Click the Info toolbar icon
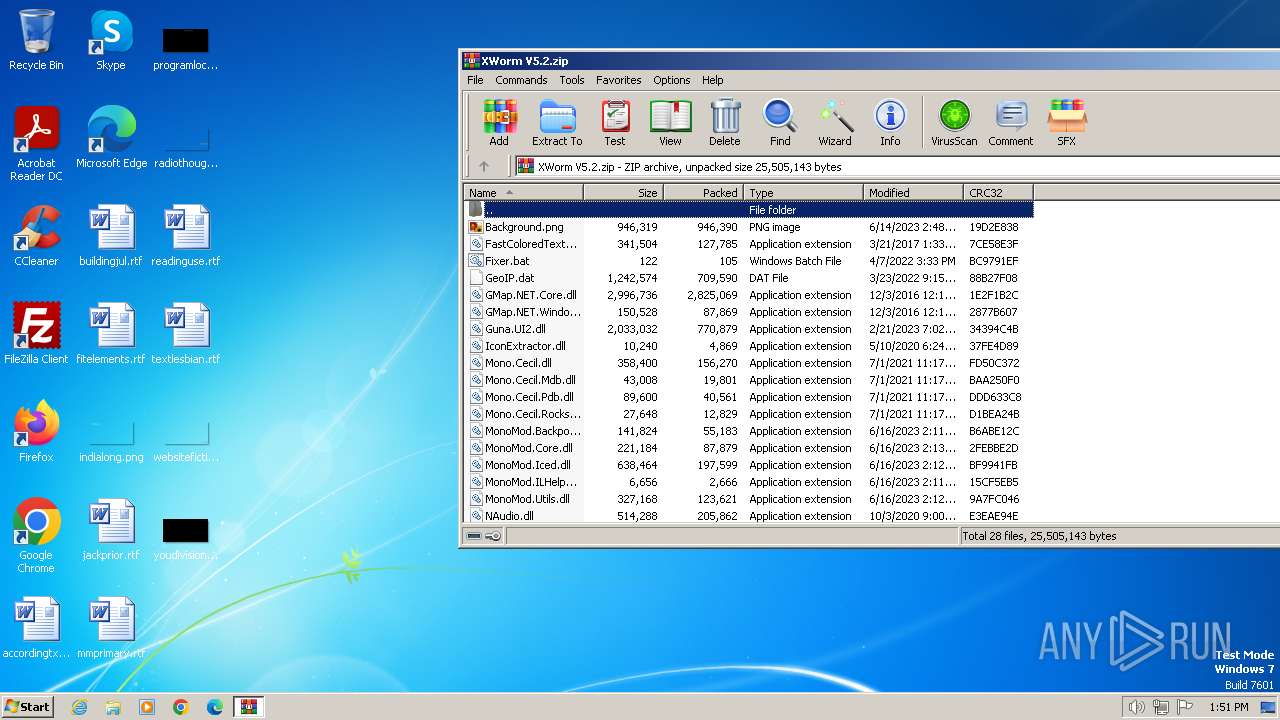The width and height of the screenshot is (1280, 720). (890, 123)
